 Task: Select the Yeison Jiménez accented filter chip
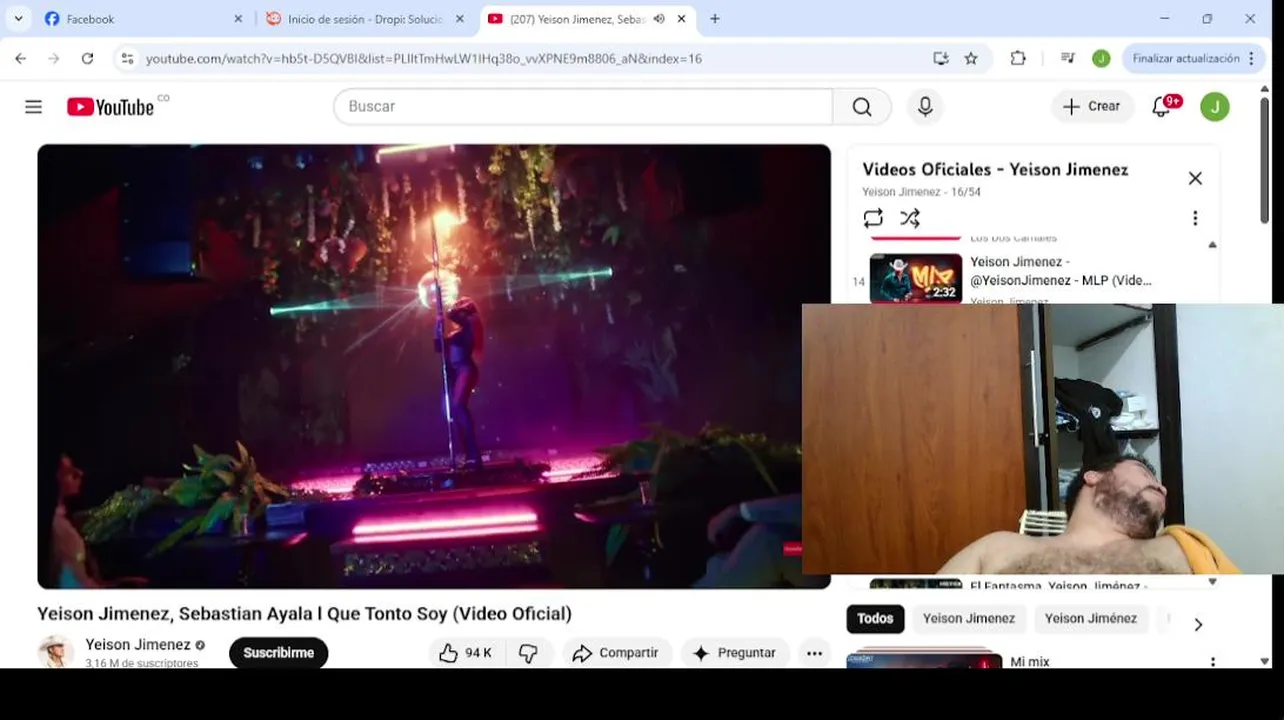1091,619
